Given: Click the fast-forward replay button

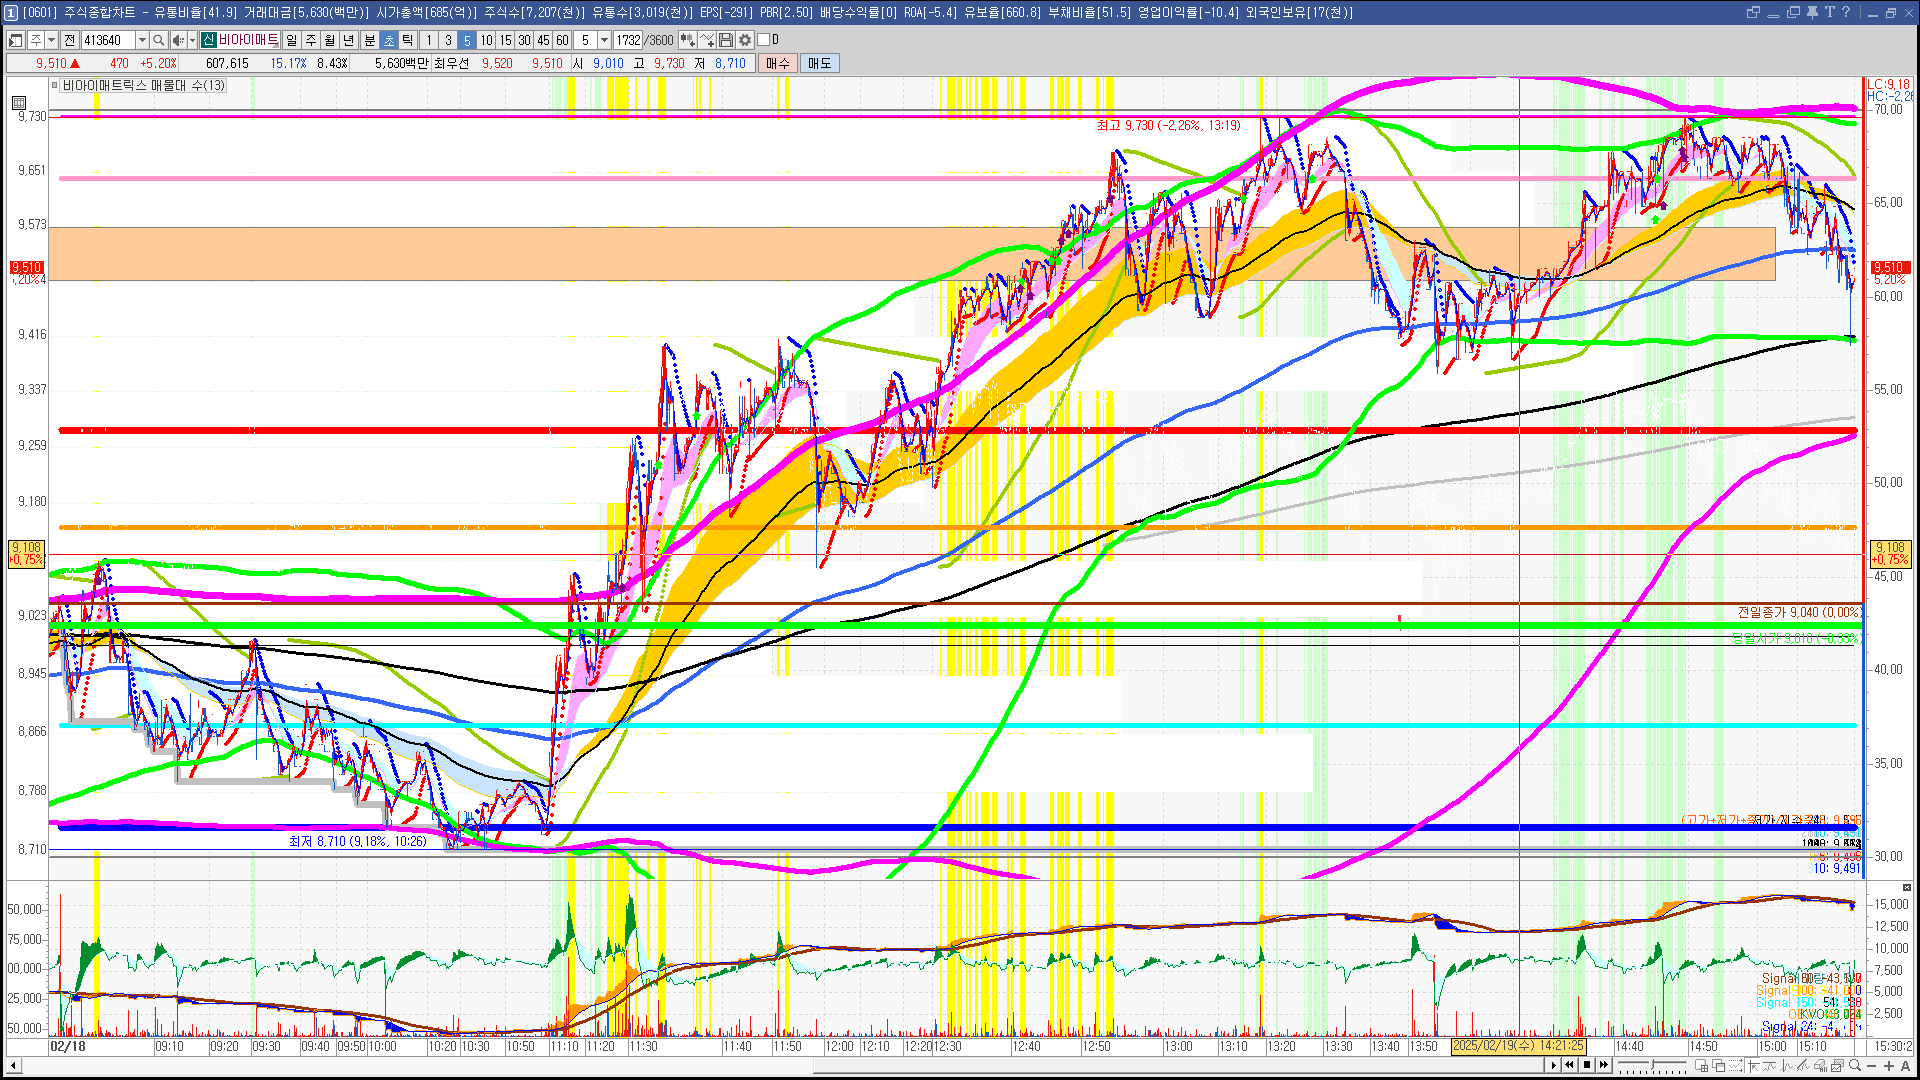Looking at the screenshot, I should 1604,1065.
